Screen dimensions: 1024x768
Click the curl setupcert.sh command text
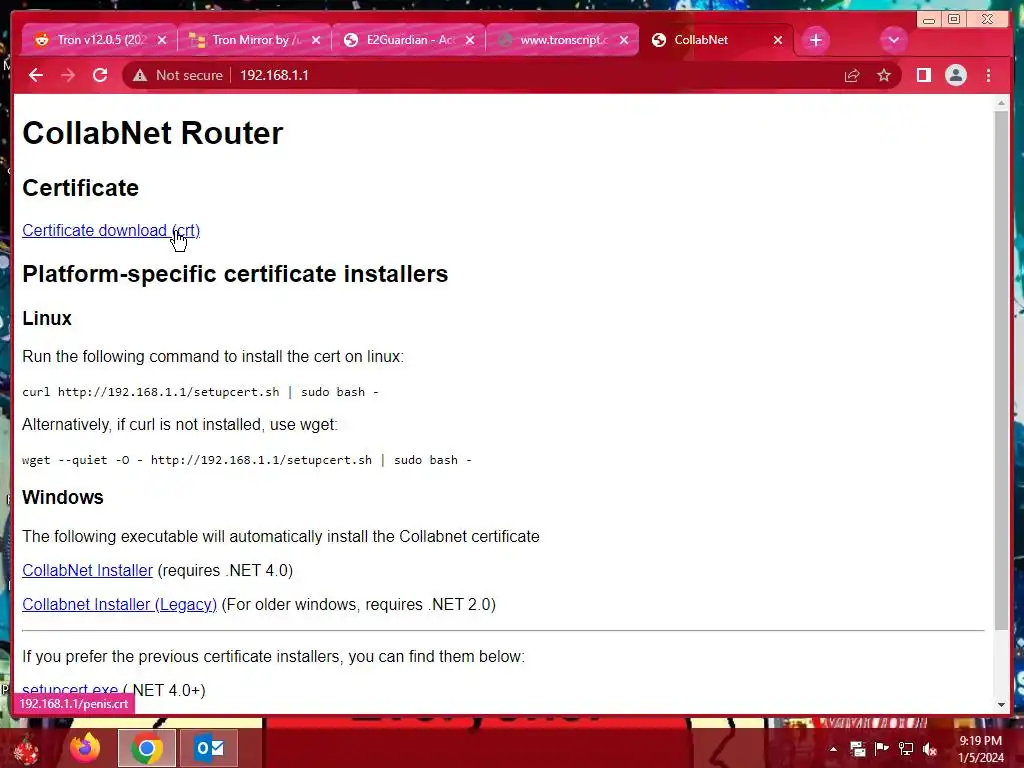(200, 392)
